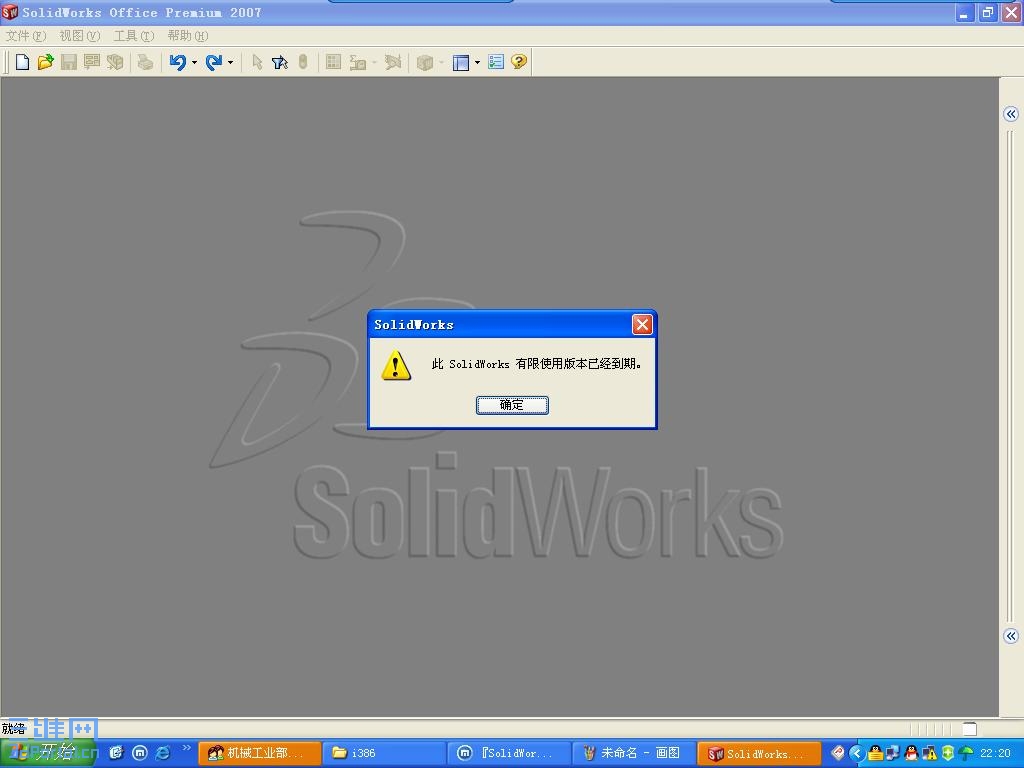Close the SolidWorks expiration dialog
Screen dimensions: 1024x768
642,325
